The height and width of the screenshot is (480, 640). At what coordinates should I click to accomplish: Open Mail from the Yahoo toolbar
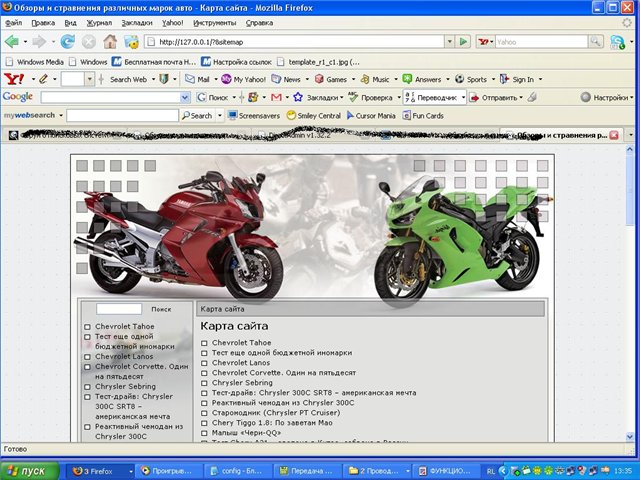coord(197,79)
